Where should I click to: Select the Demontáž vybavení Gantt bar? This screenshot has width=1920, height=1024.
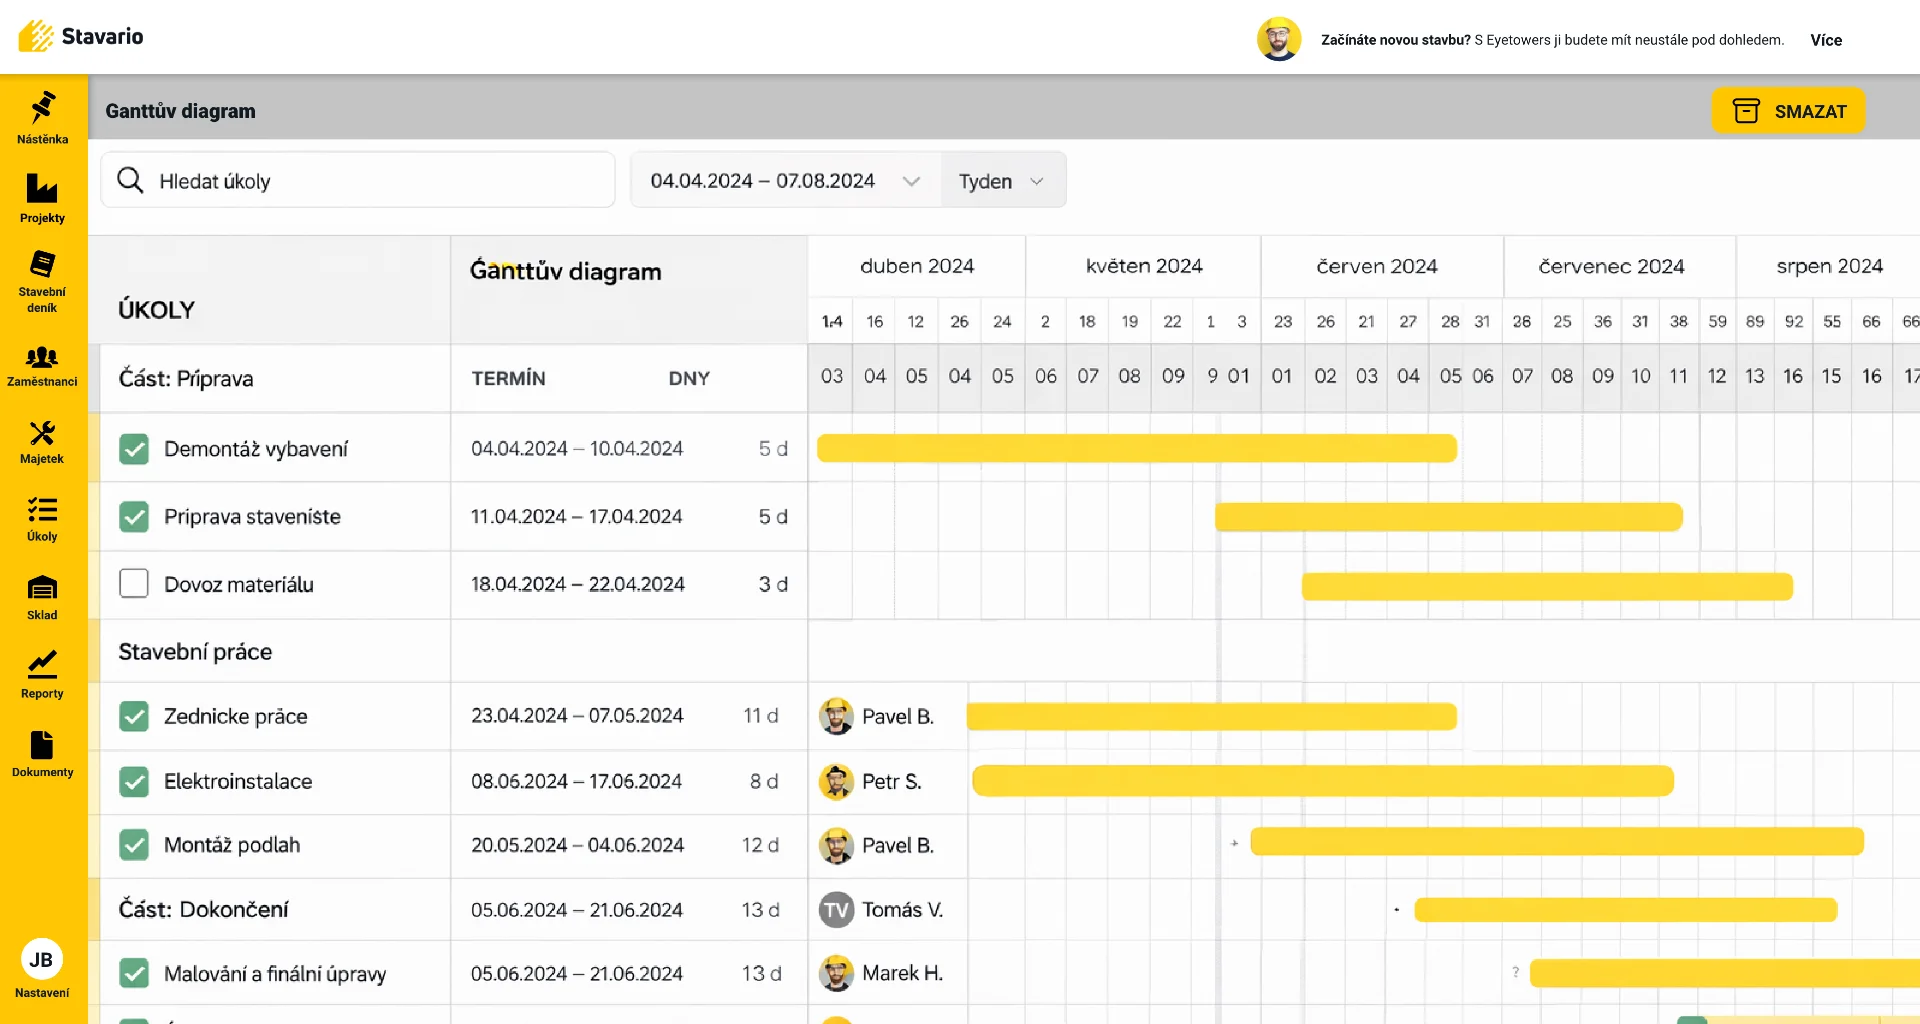pyautogui.click(x=1137, y=448)
